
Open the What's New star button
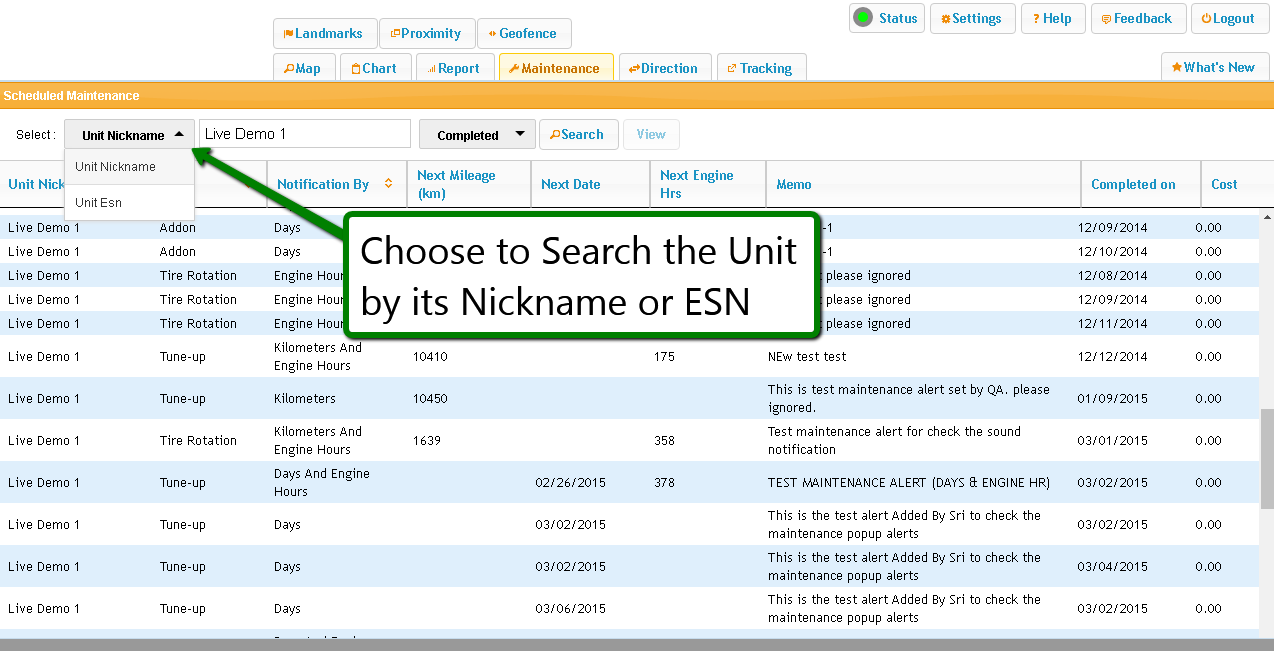point(1213,67)
